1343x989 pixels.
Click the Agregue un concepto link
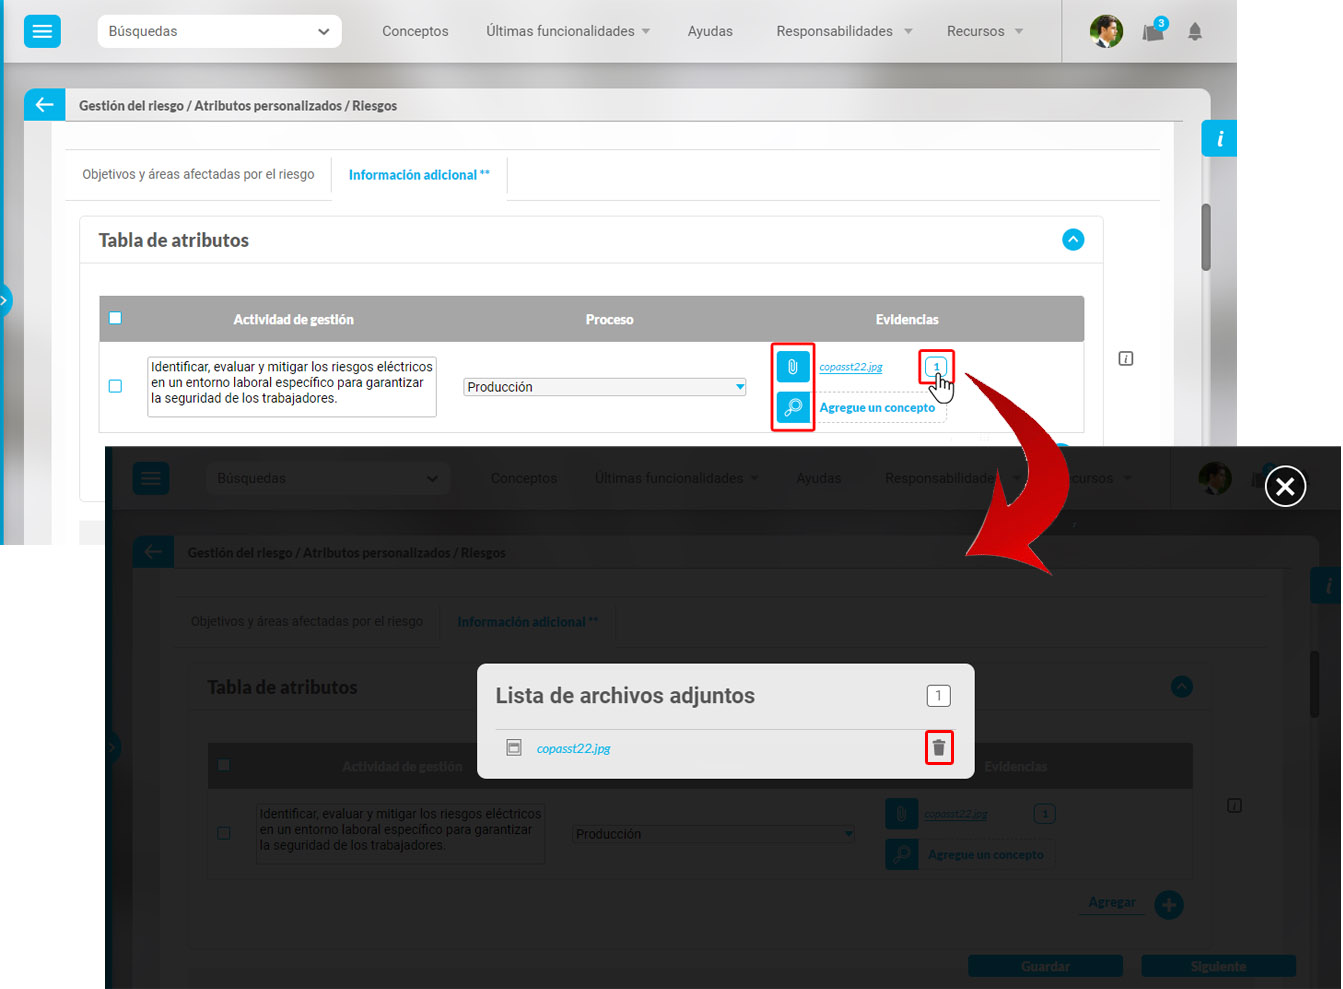point(877,408)
